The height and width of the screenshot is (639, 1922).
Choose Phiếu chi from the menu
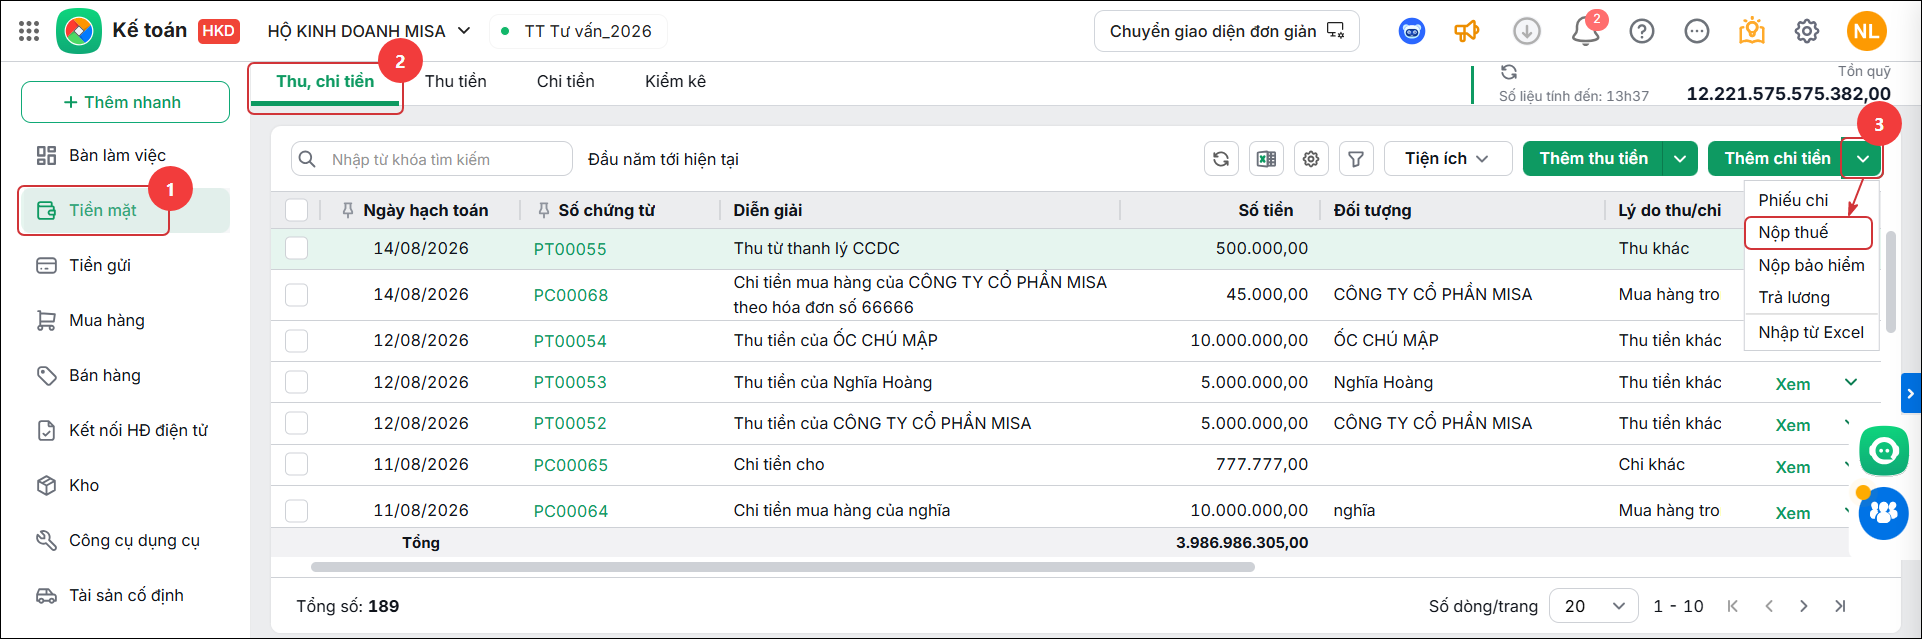[1809, 200]
